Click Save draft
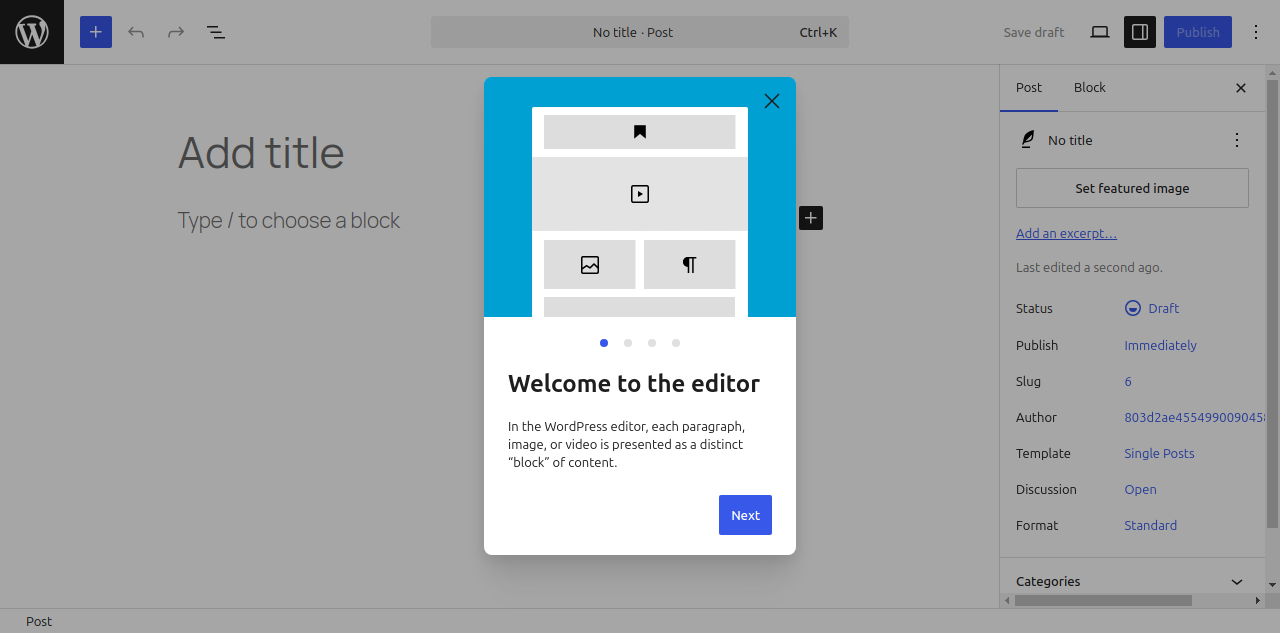This screenshot has width=1280, height=633. [x=1034, y=32]
